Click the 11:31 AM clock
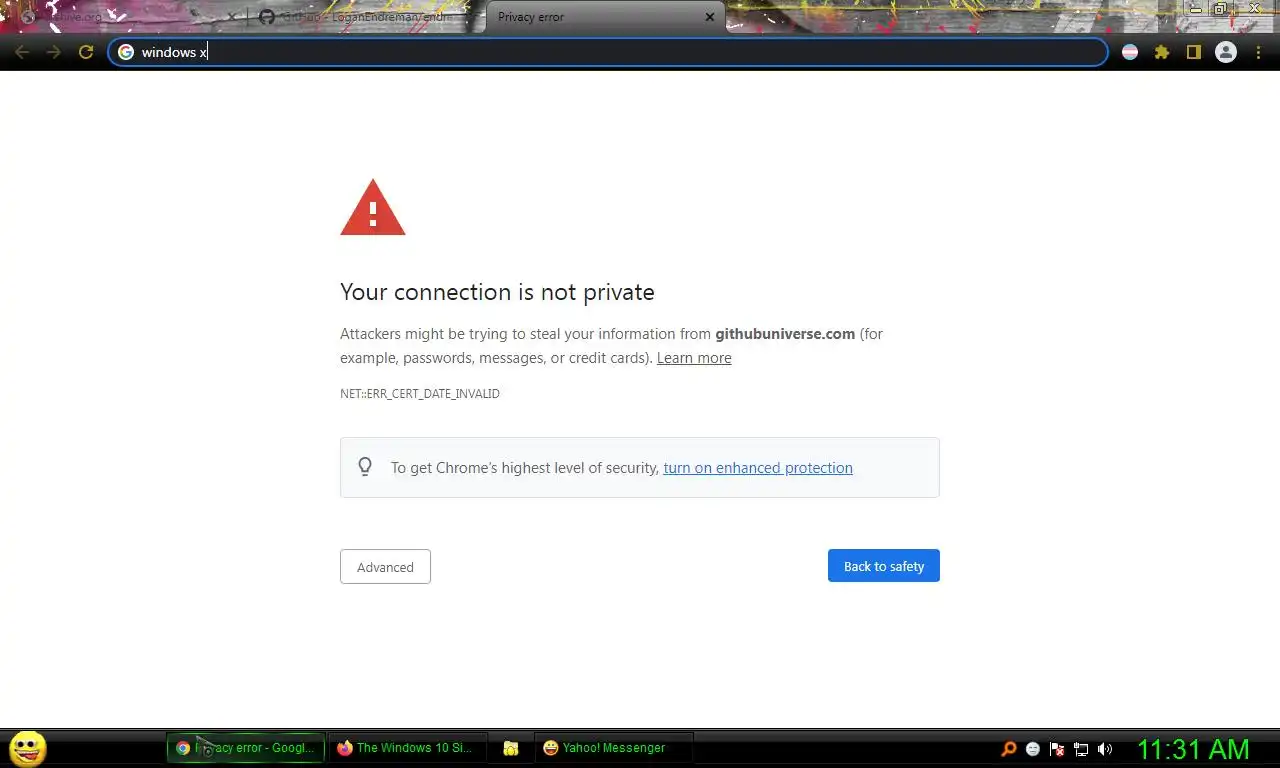The image size is (1280, 768). point(1193,749)
